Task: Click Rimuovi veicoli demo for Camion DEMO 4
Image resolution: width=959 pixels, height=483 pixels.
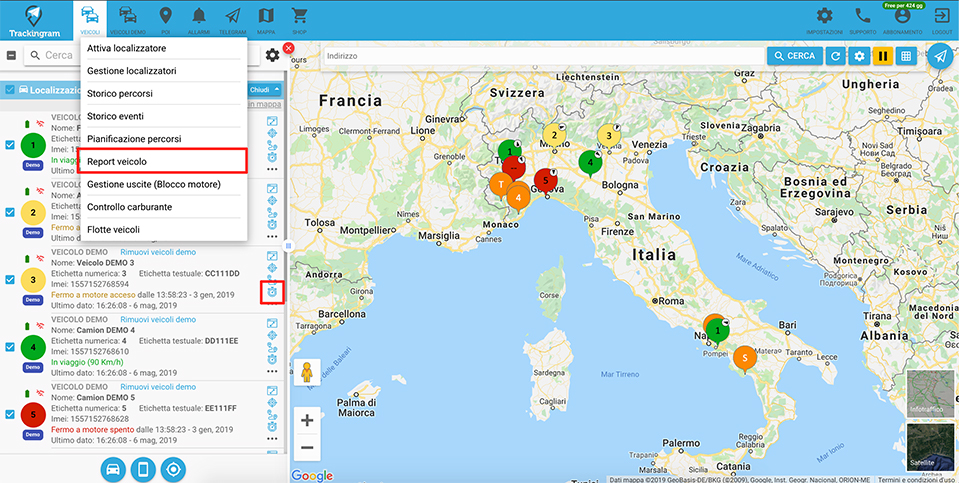Action: pyautogui.click(x=158, y=319)
